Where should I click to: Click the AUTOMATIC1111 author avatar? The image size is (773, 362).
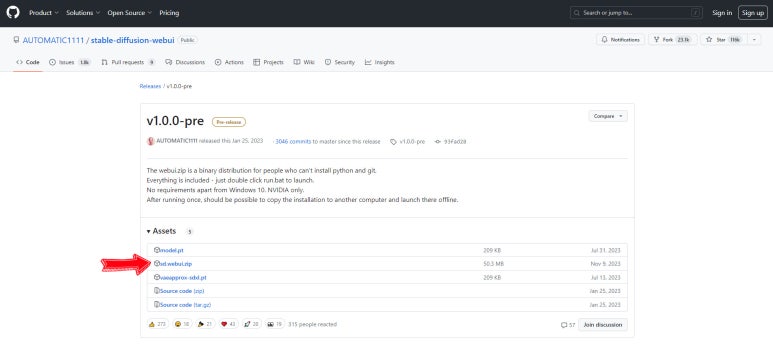tap(151, 141)
